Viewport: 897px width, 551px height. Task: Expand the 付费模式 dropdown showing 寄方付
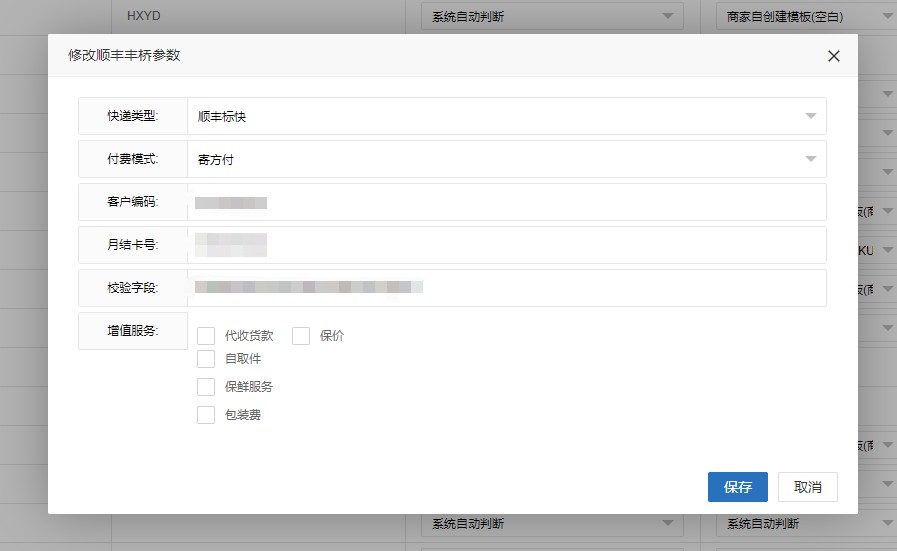(x=506, y=159)
